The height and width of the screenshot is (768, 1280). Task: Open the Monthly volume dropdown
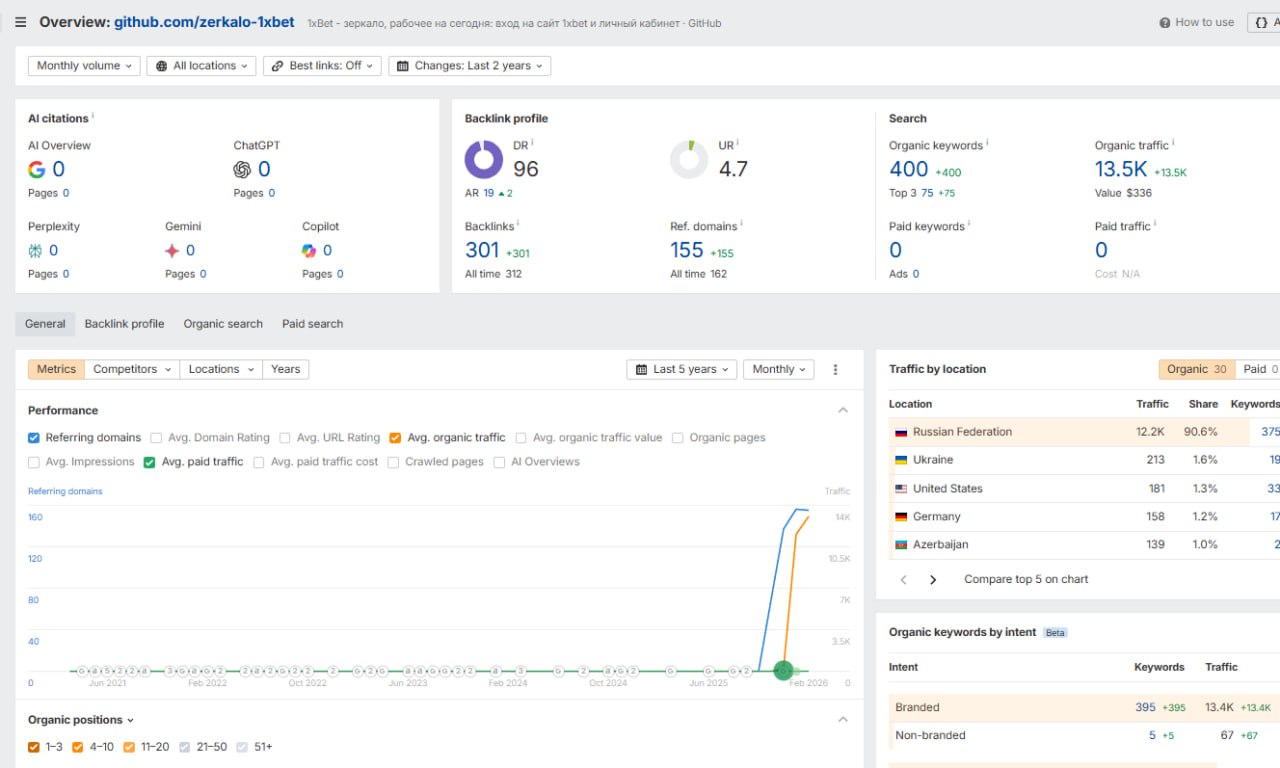(84, 66)
